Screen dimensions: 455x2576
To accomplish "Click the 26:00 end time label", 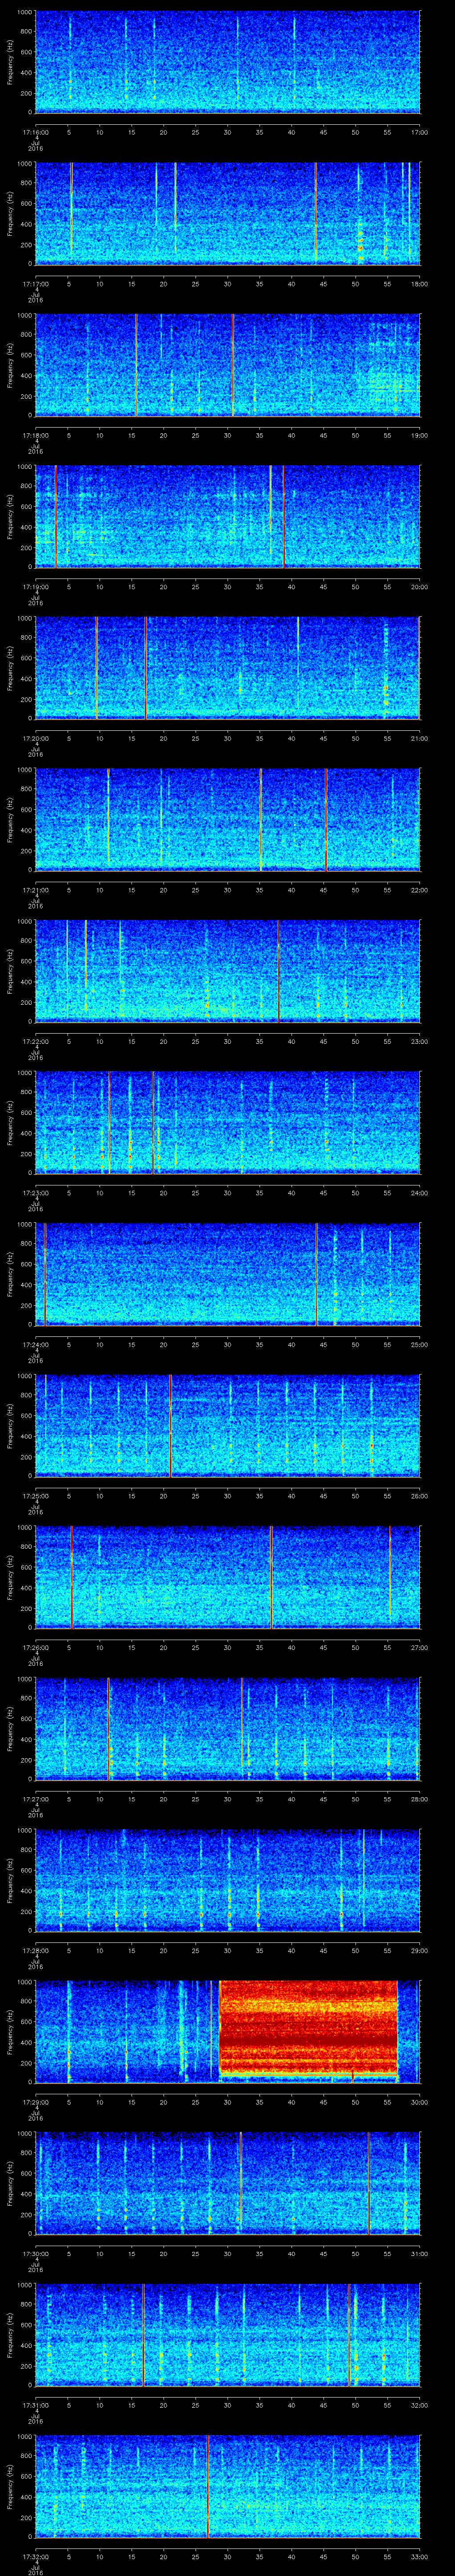I will coord(419,1496).
